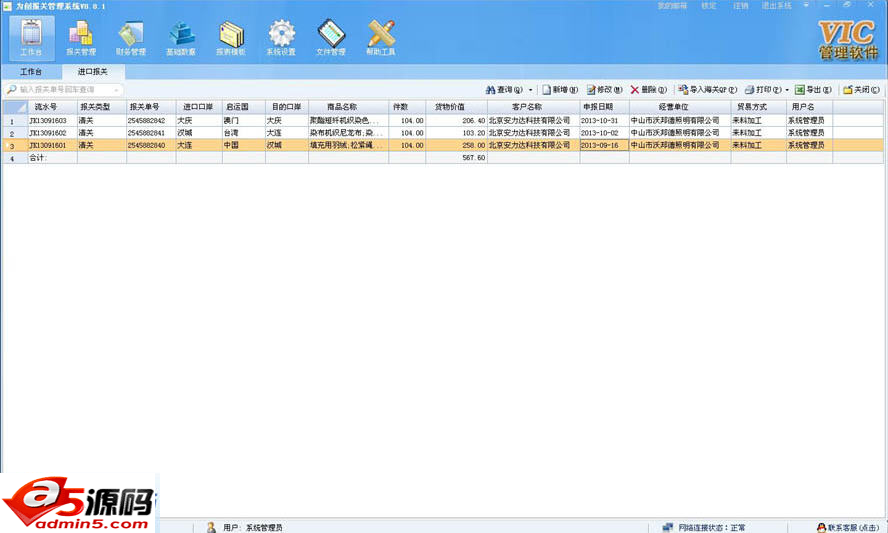Click date cell 2013-10-31
This screenshot has height=533, width=888.
(x=604, y=121)
